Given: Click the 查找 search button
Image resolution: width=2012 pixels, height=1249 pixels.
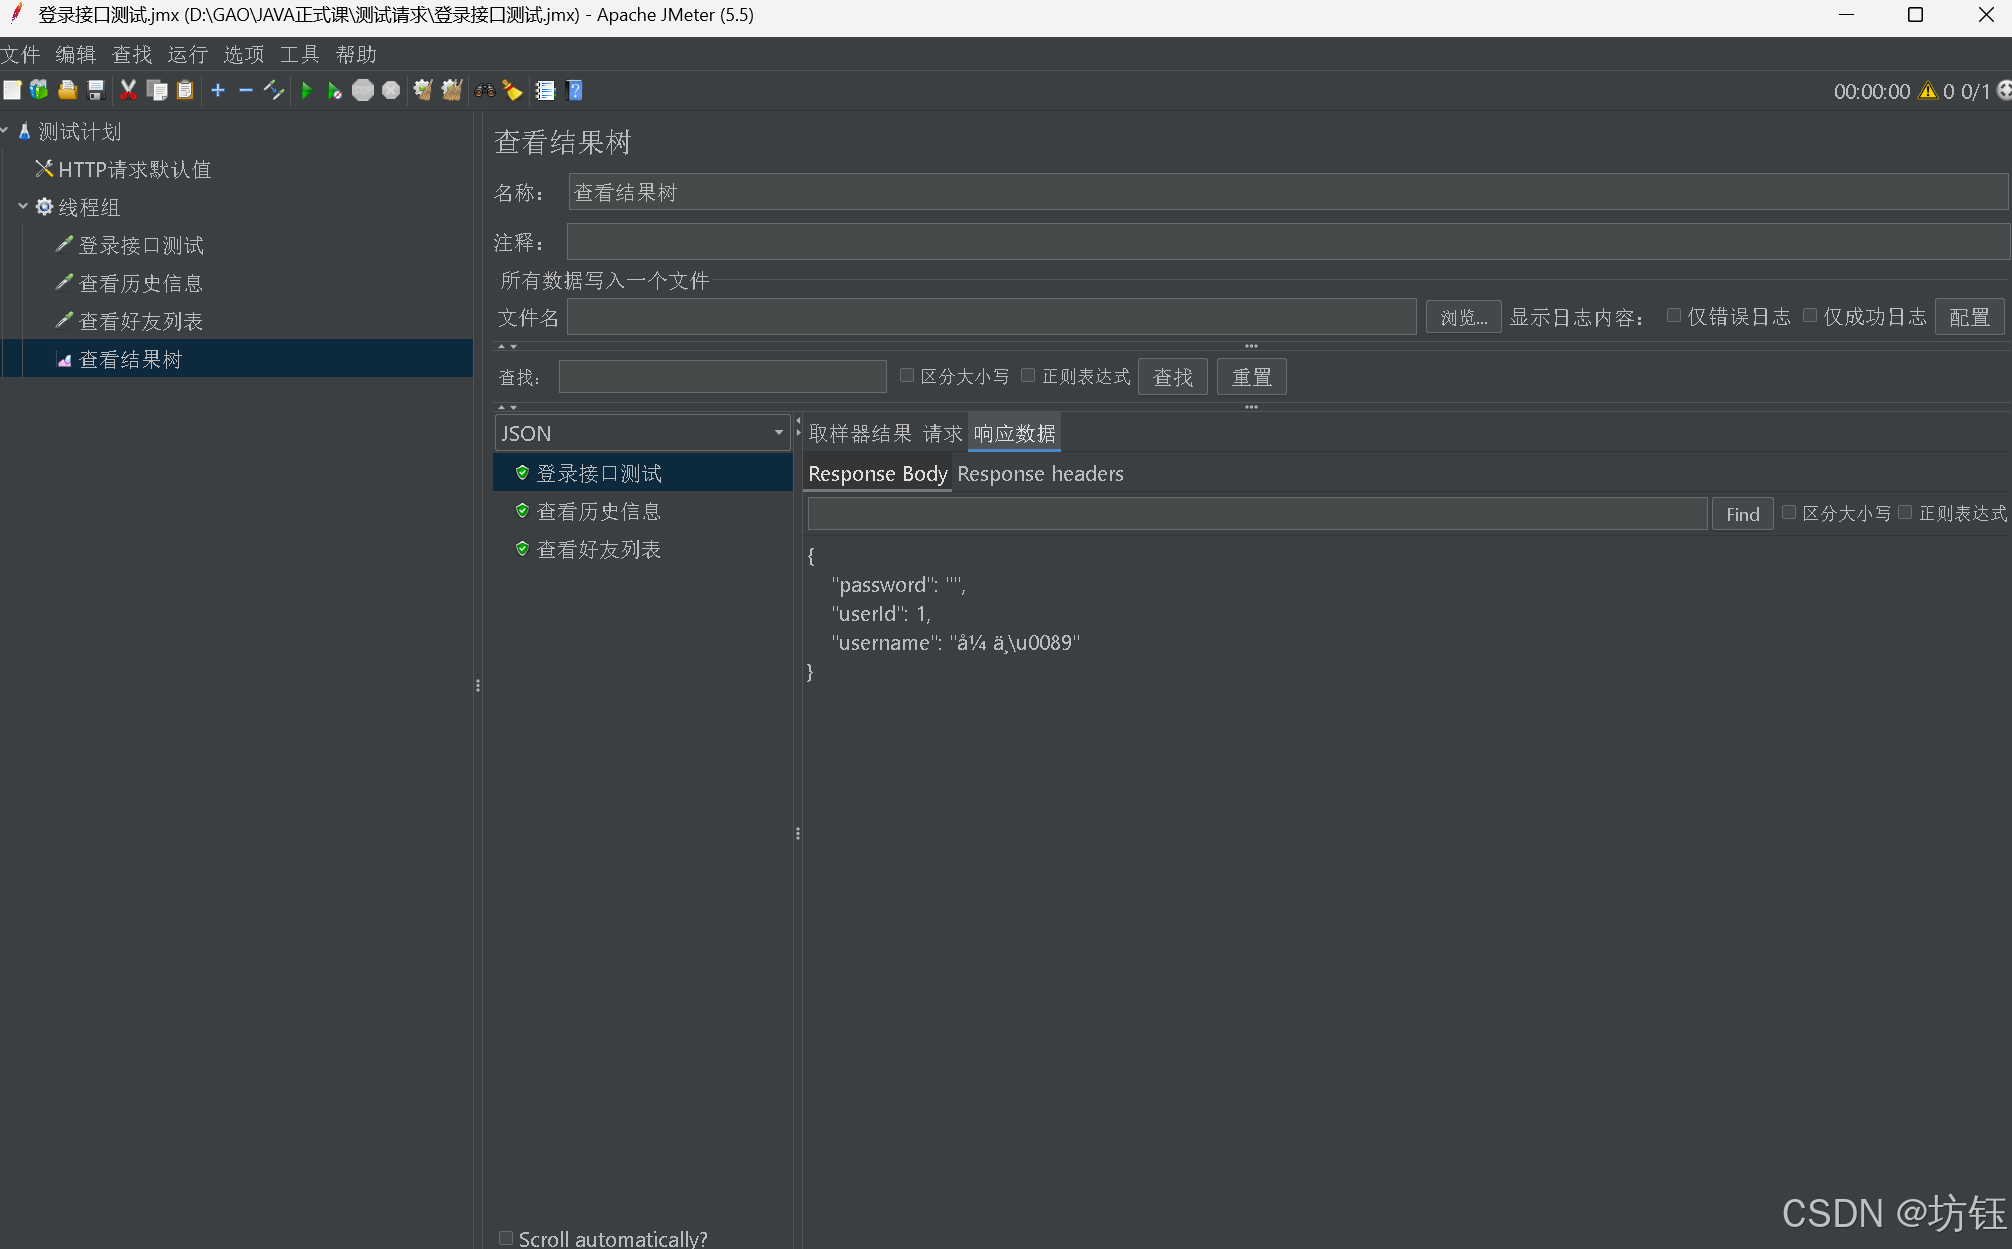Looking at the screenshot, I should pos(1173,377).
